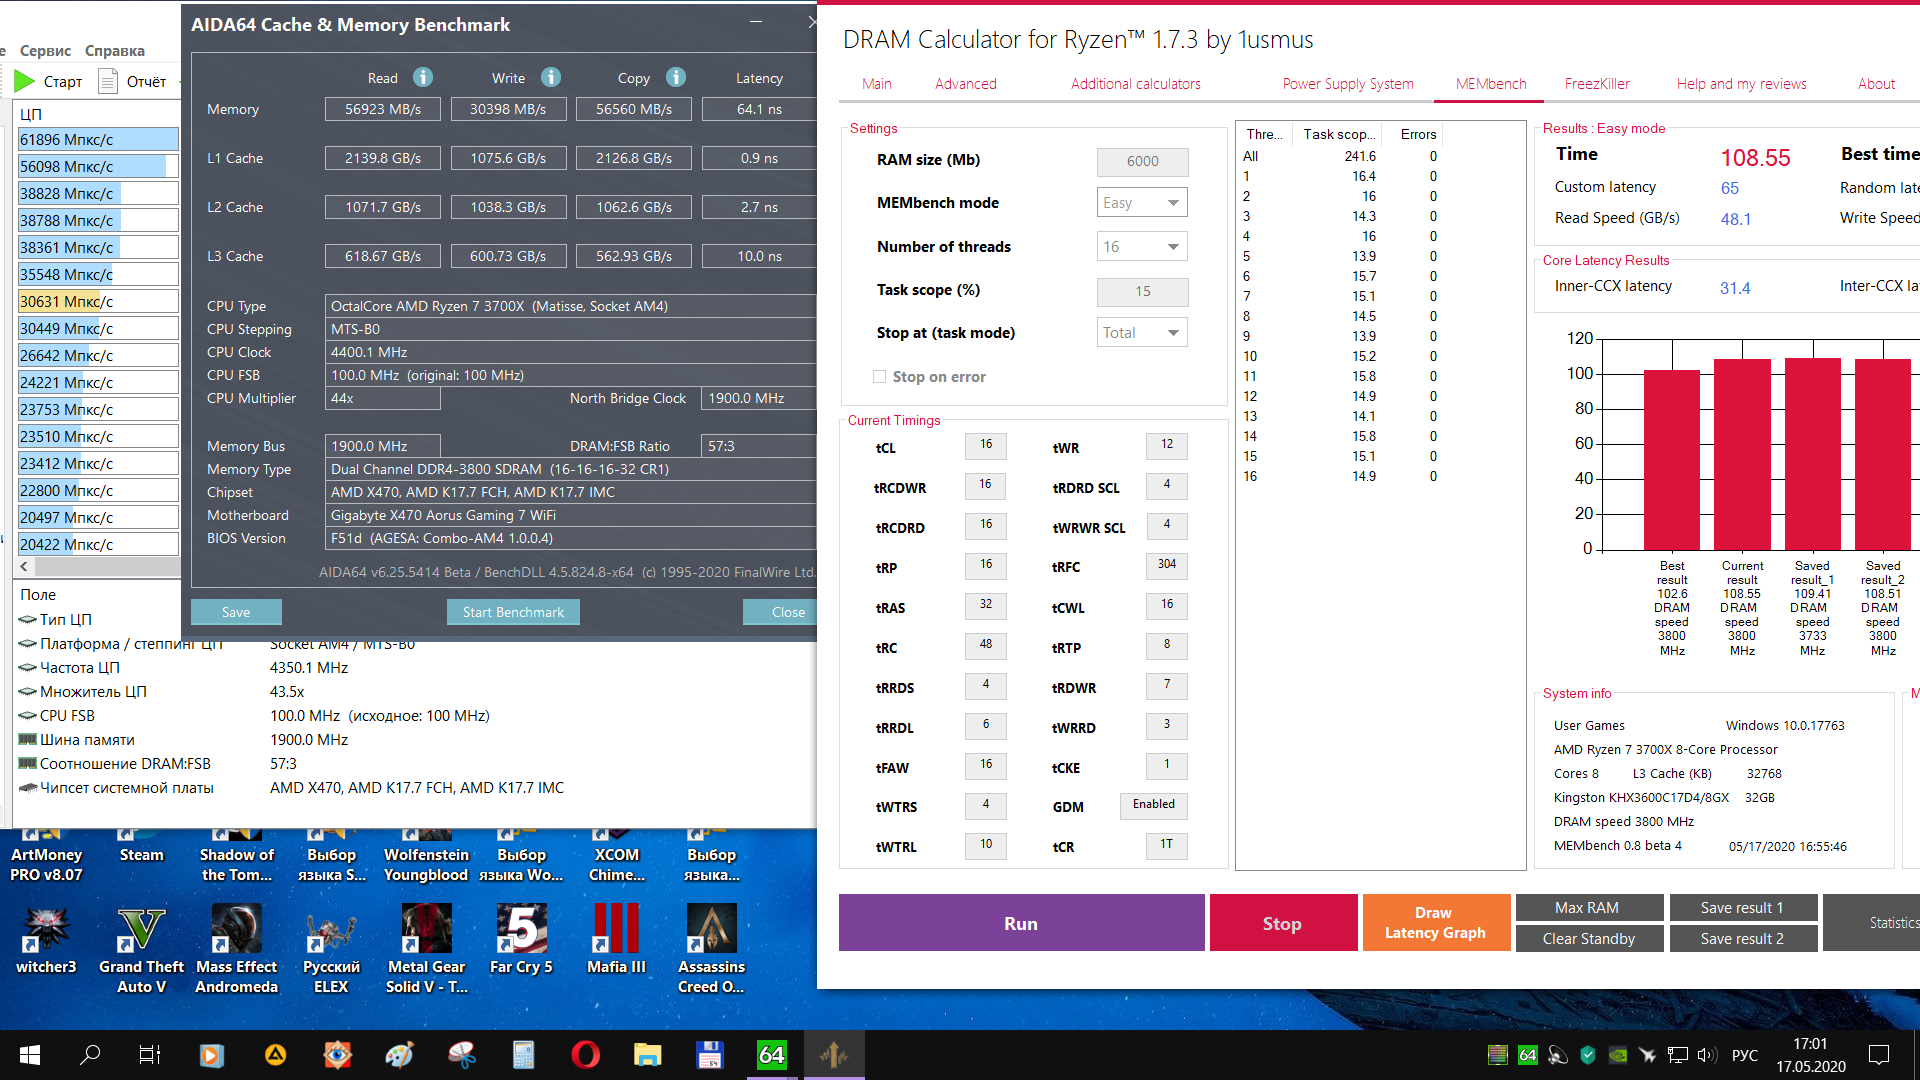Click the Copy info icon
Viewport: 1920px width, 1080px height.
(676, 77)
